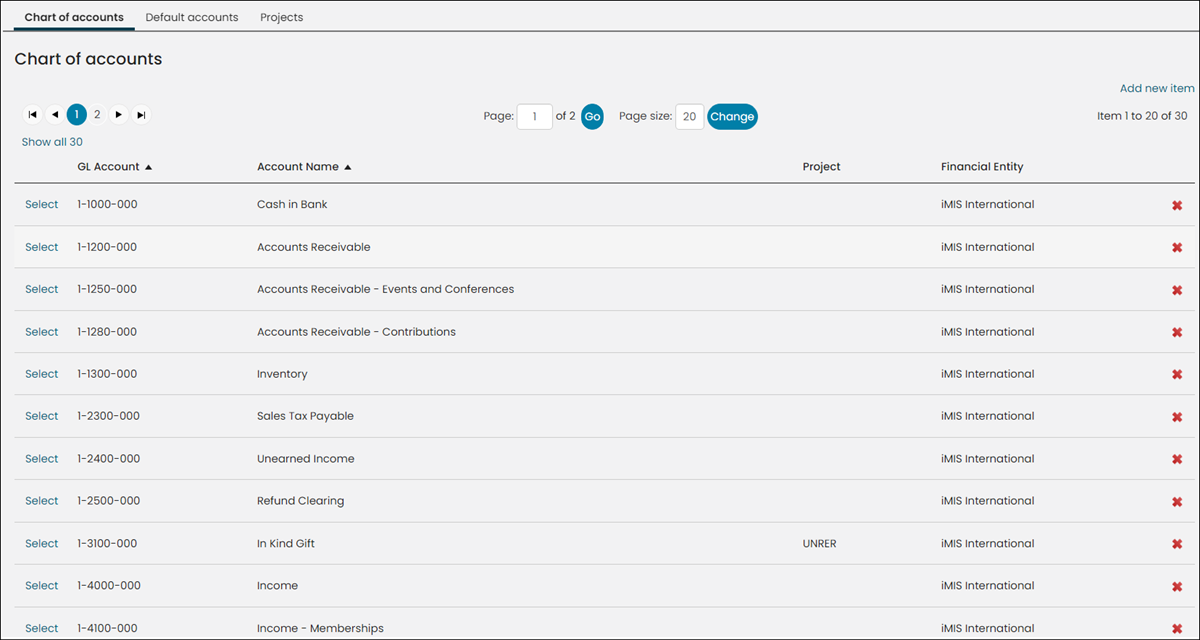Click the Project column header
Screen dimensions: 1200x640
click(x=821, y=167)
